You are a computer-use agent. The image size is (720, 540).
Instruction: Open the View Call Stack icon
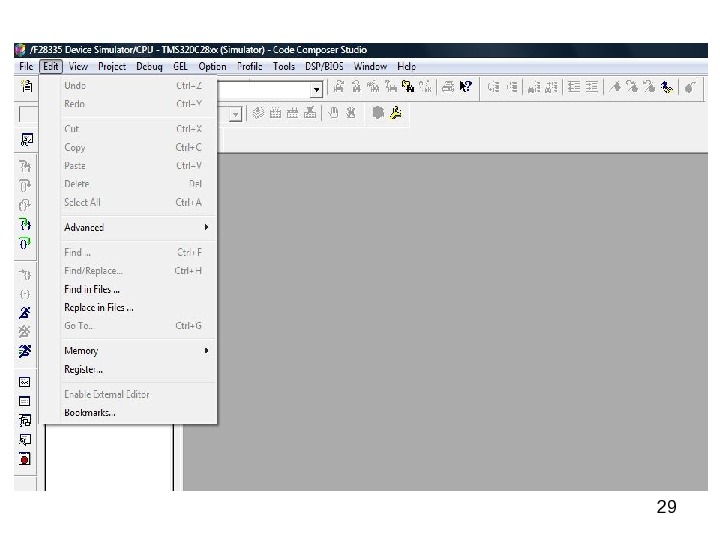click(x=25, y=420)
